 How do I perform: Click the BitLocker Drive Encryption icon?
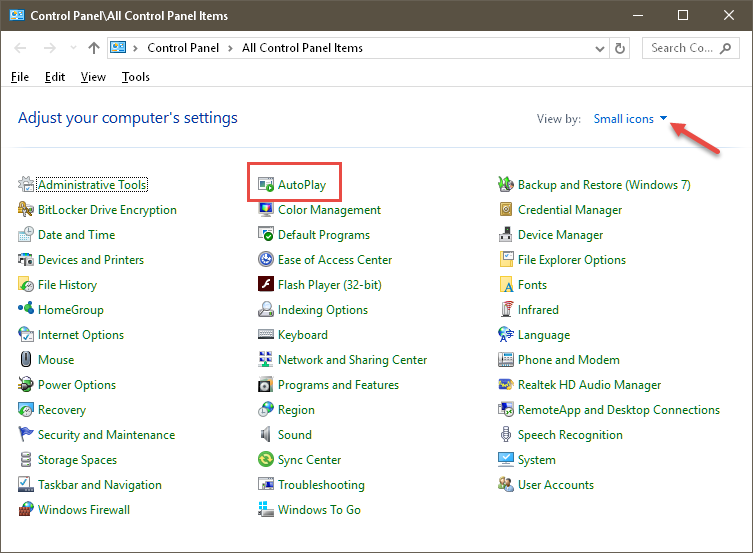point(26,209)
